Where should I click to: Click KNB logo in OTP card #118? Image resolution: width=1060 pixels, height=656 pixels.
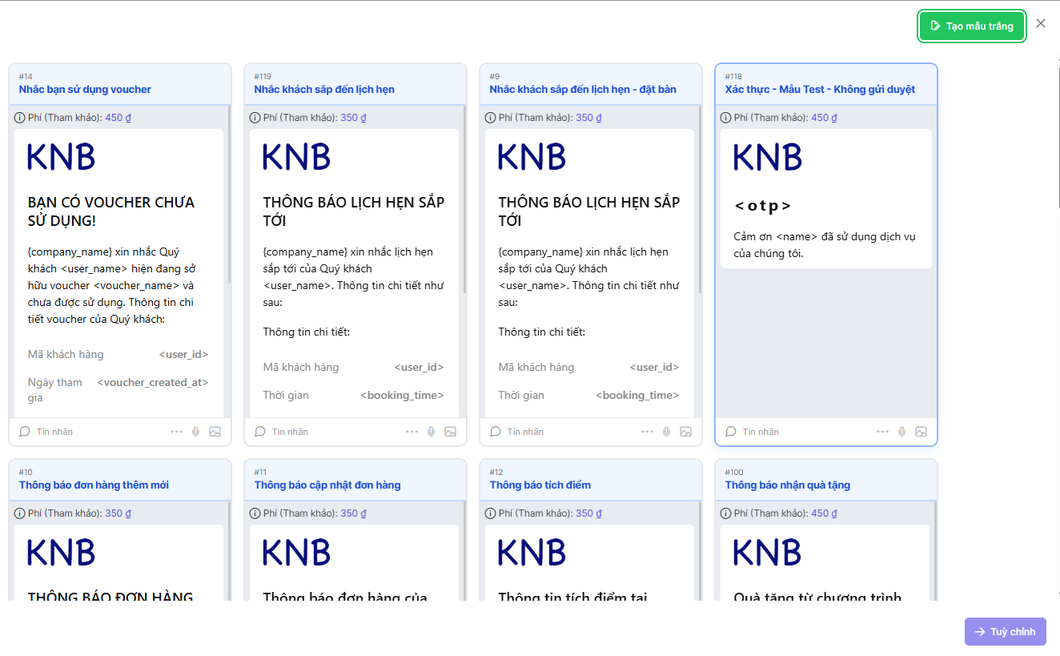(x=767, y=157)
